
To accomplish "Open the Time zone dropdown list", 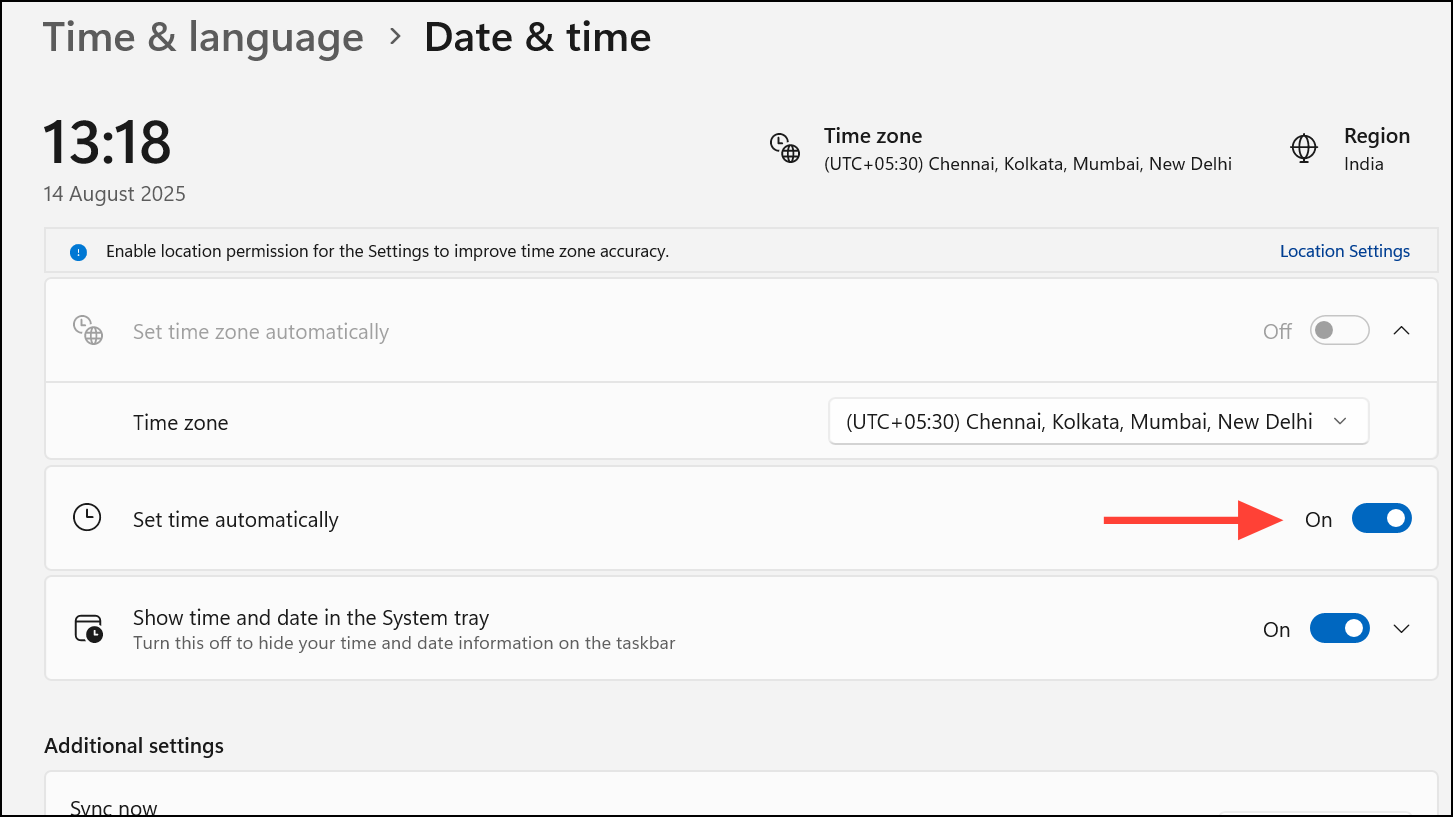I will pos(1098,422).
